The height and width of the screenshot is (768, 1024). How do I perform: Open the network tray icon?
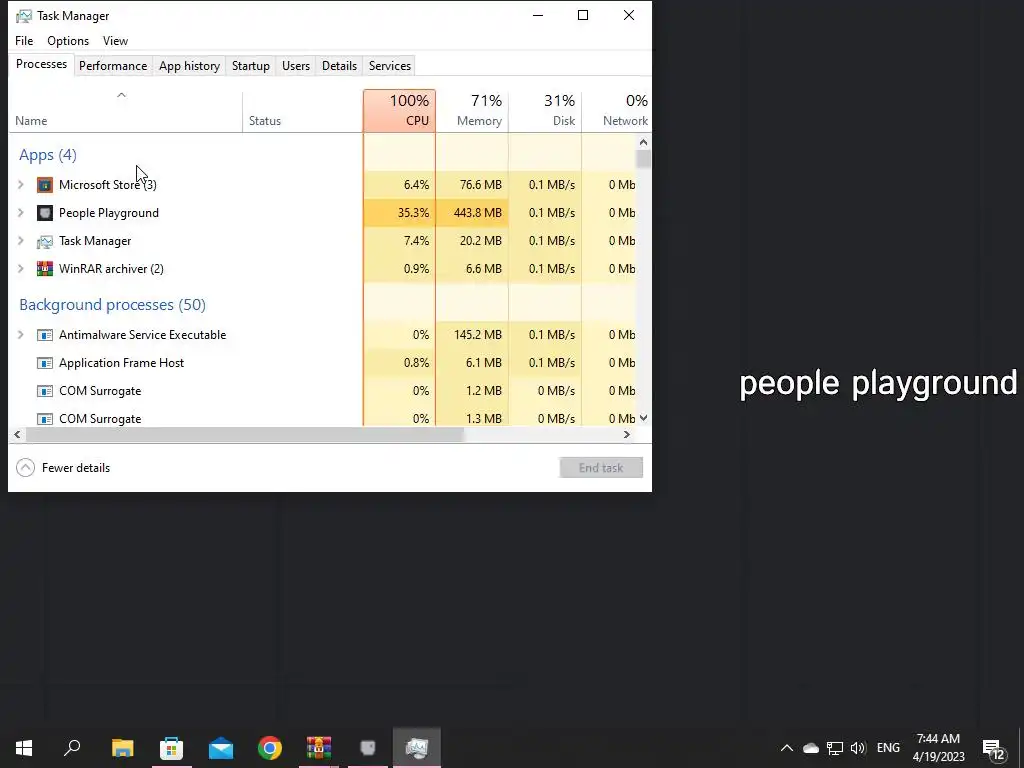pyautogui.click(x=835, y=748)
